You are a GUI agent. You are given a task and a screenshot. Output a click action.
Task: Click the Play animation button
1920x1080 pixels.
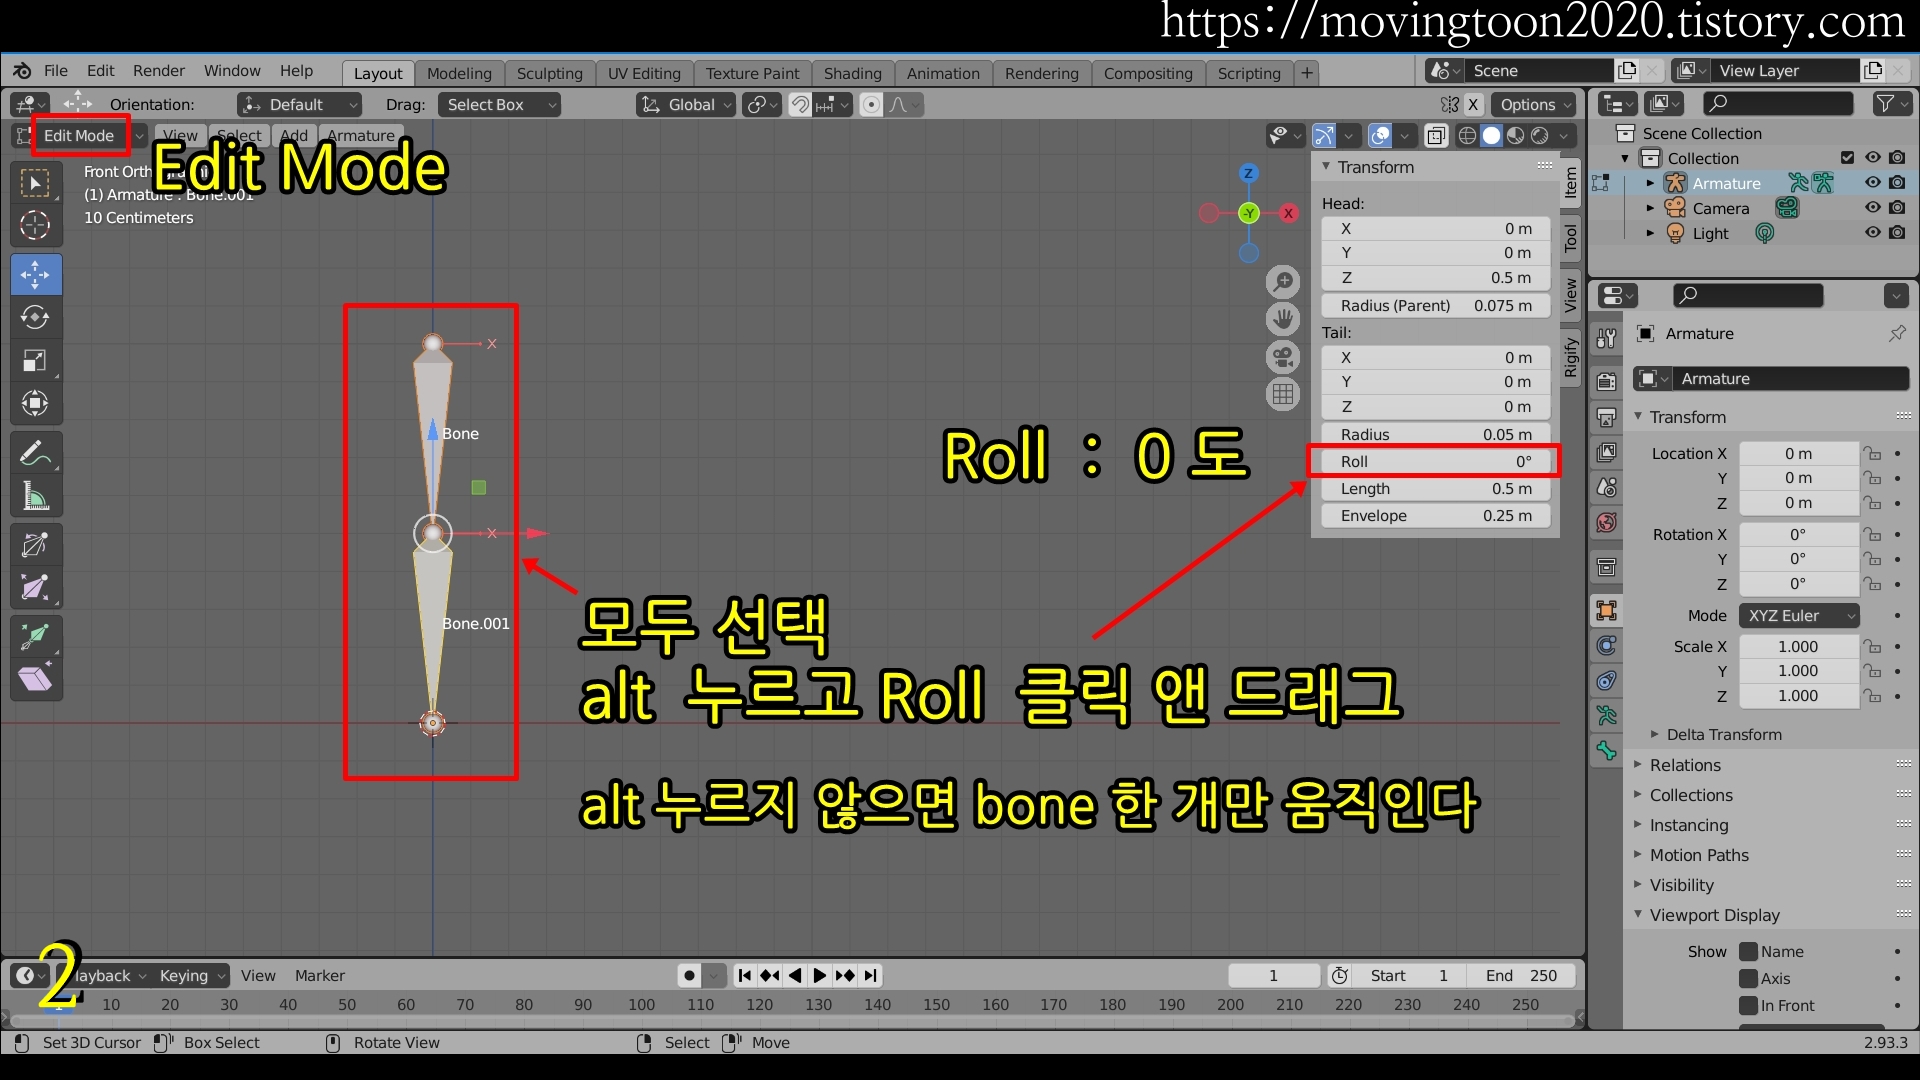click(820, 976)
